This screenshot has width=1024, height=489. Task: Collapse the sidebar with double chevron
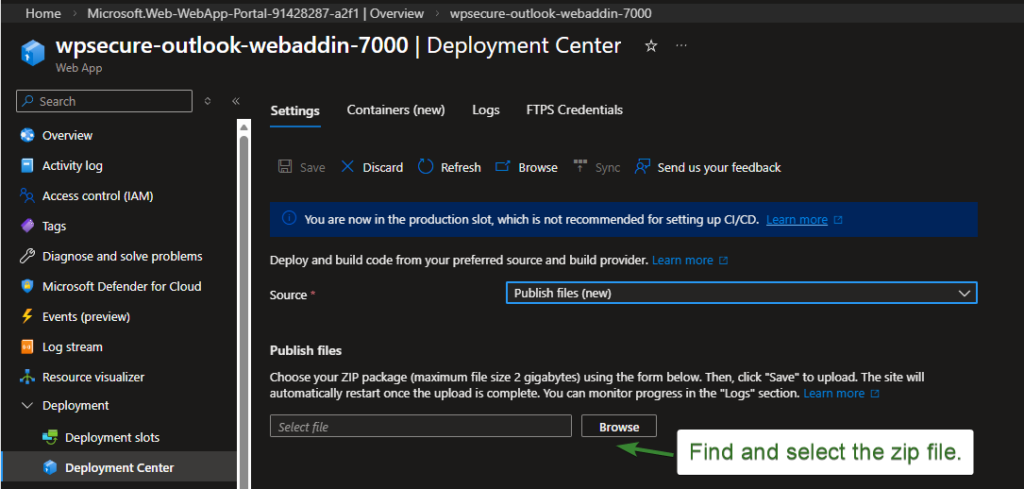pyautogui.click(x=236, y=101)
